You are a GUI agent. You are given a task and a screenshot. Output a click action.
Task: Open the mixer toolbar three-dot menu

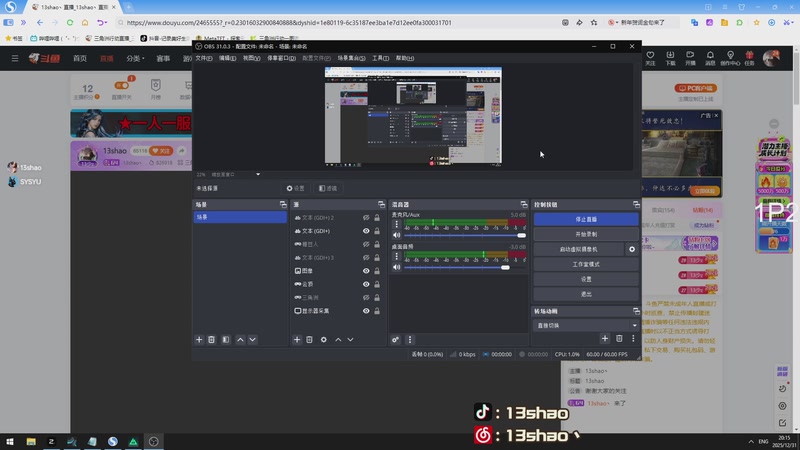(410, 340)
